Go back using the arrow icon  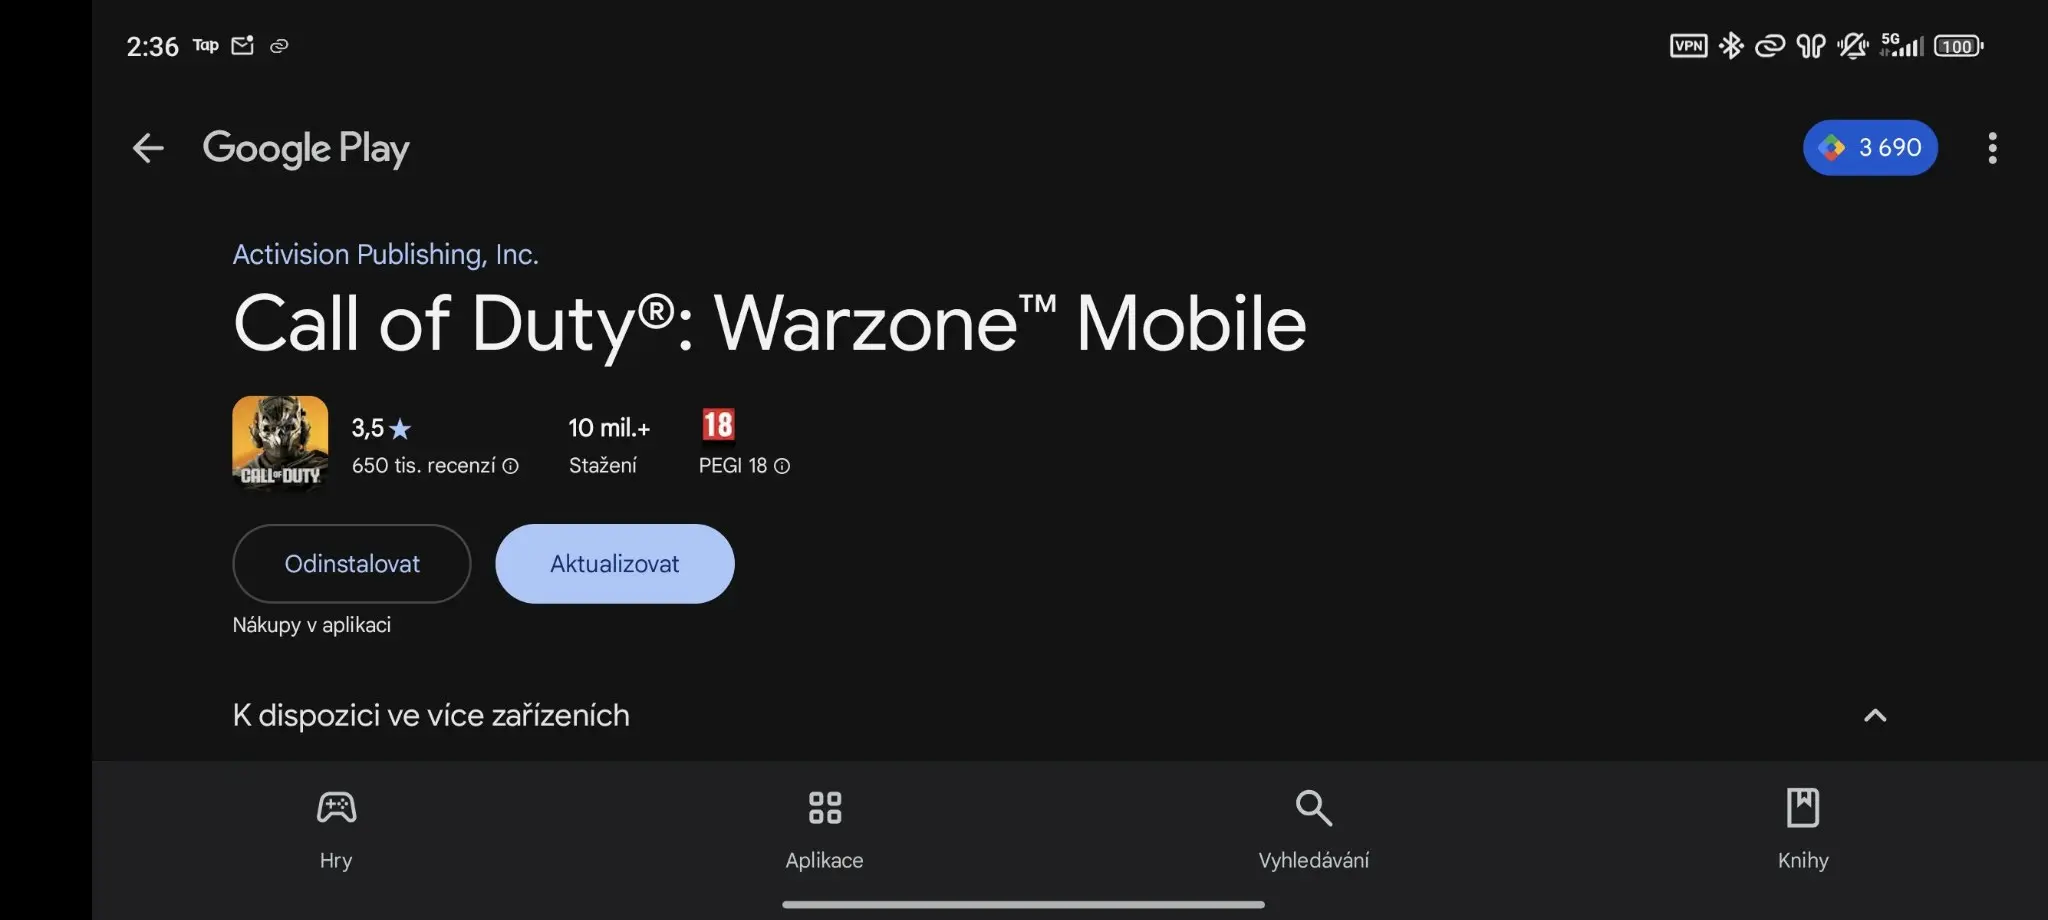148,148
